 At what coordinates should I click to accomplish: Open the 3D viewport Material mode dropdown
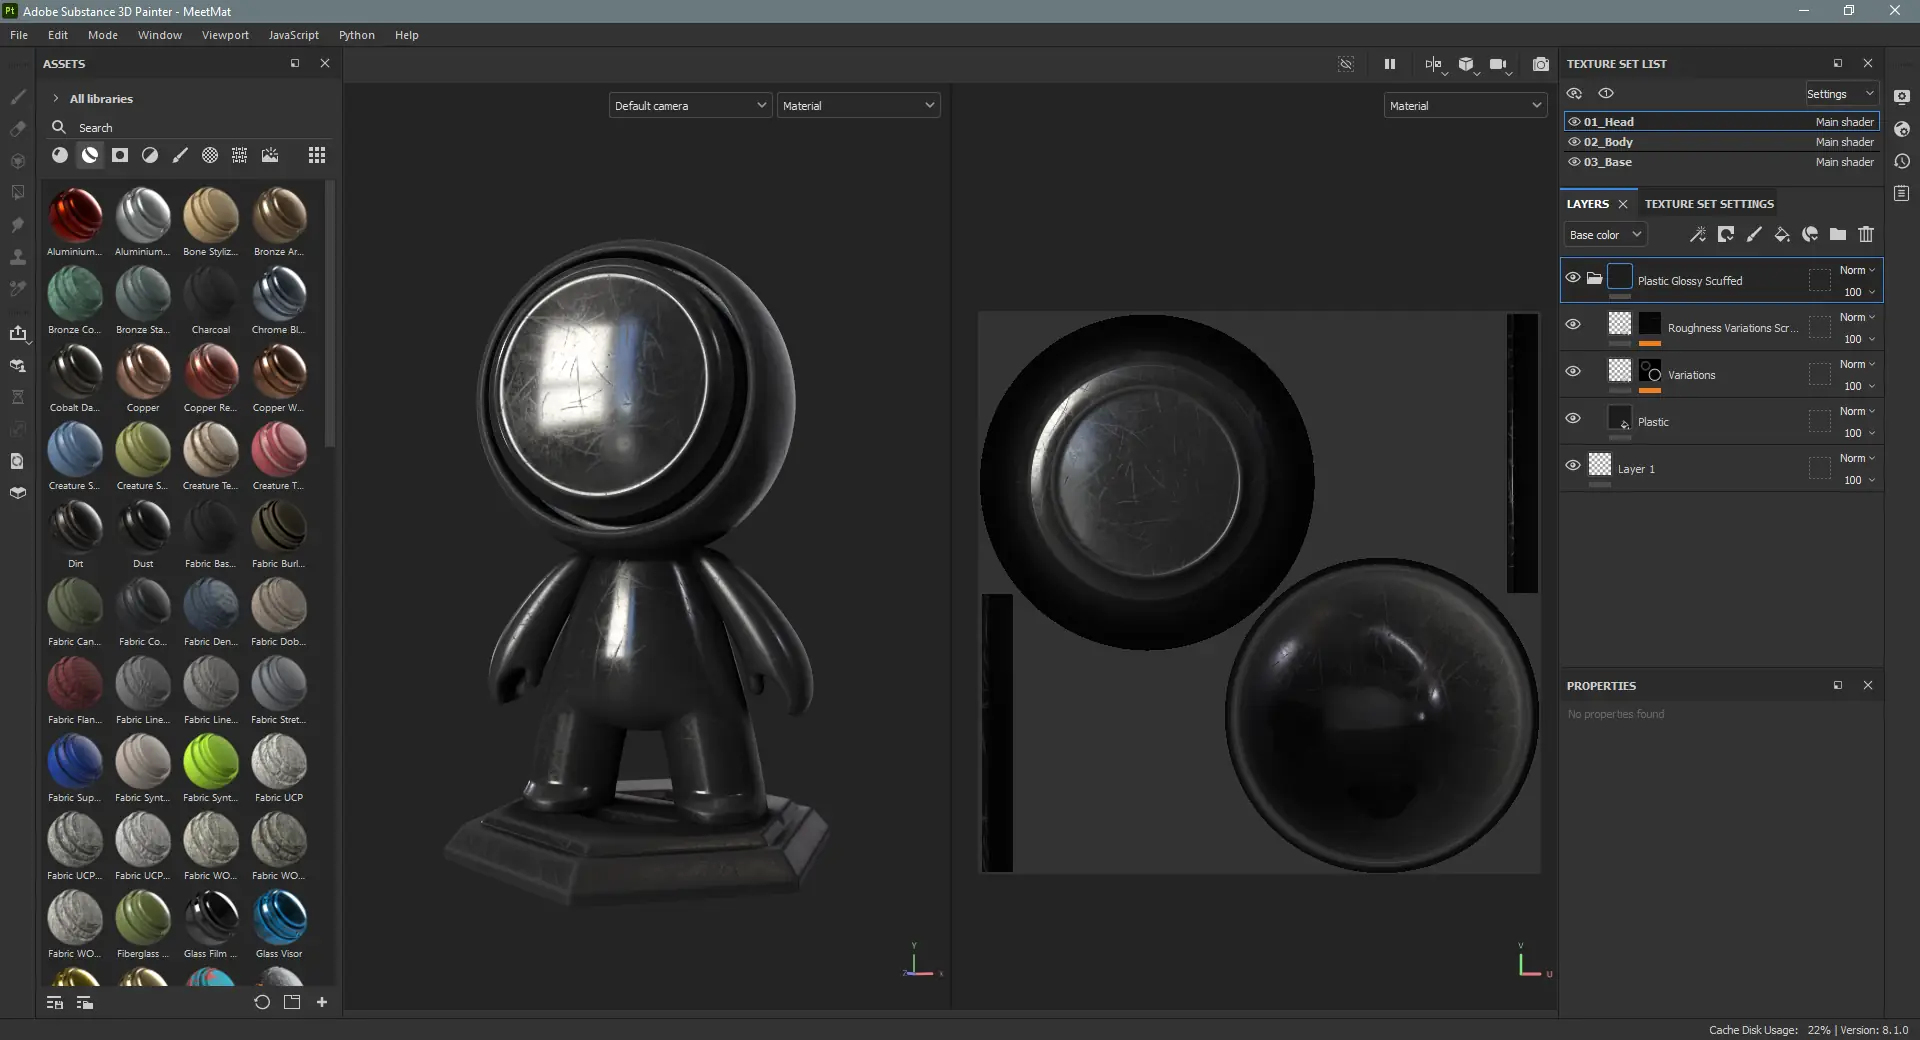tap(858, 105)
